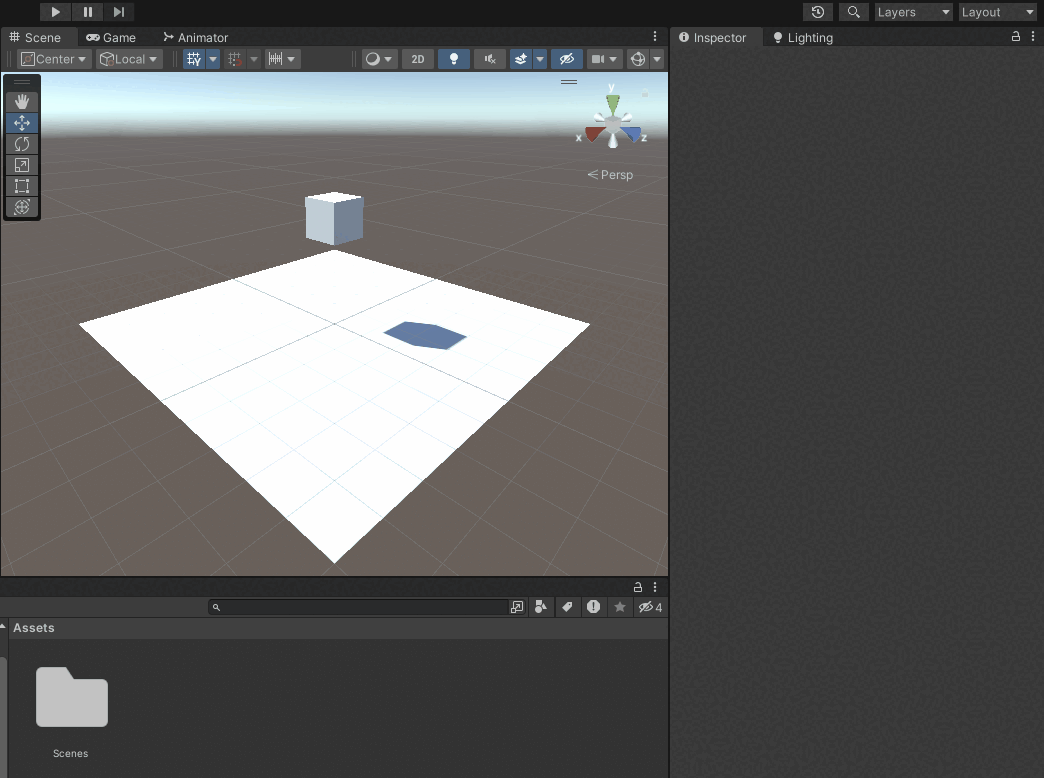
Task: Click the tools overlay drag handle
Action: click(x=22, y=82)
